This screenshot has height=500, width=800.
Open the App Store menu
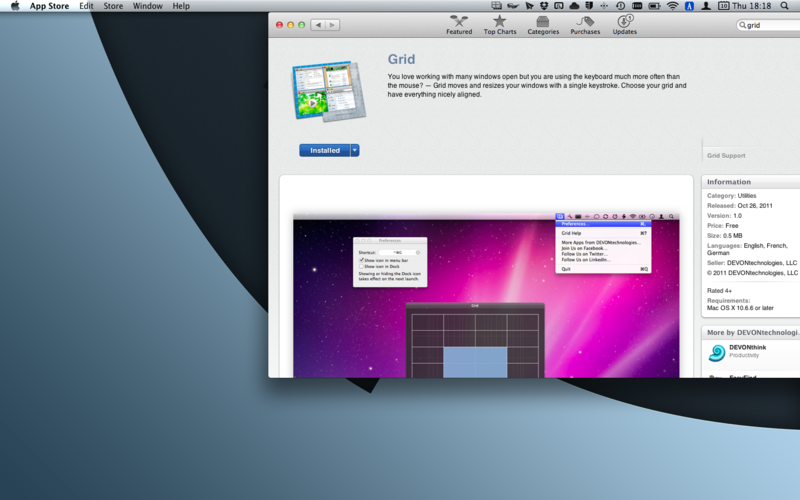pos(49,6)
